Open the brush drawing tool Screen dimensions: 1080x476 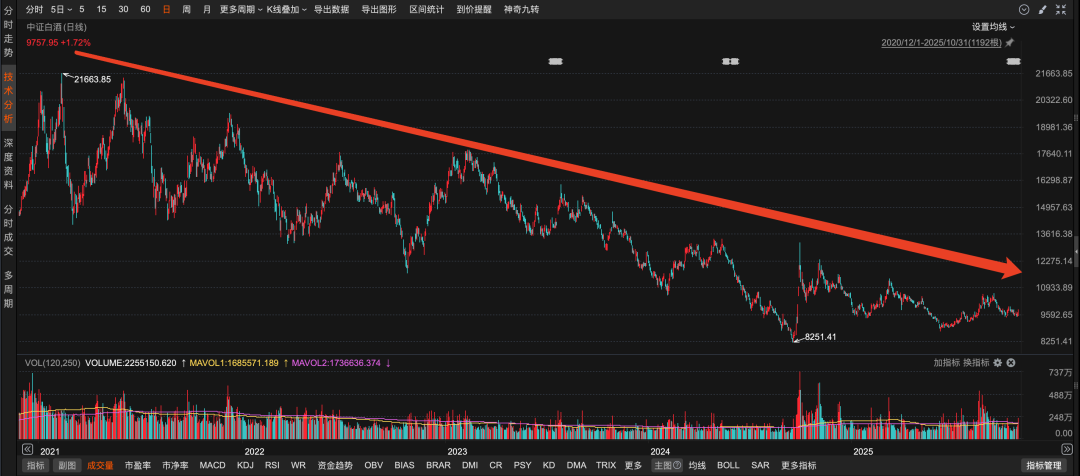[1042, 9]
